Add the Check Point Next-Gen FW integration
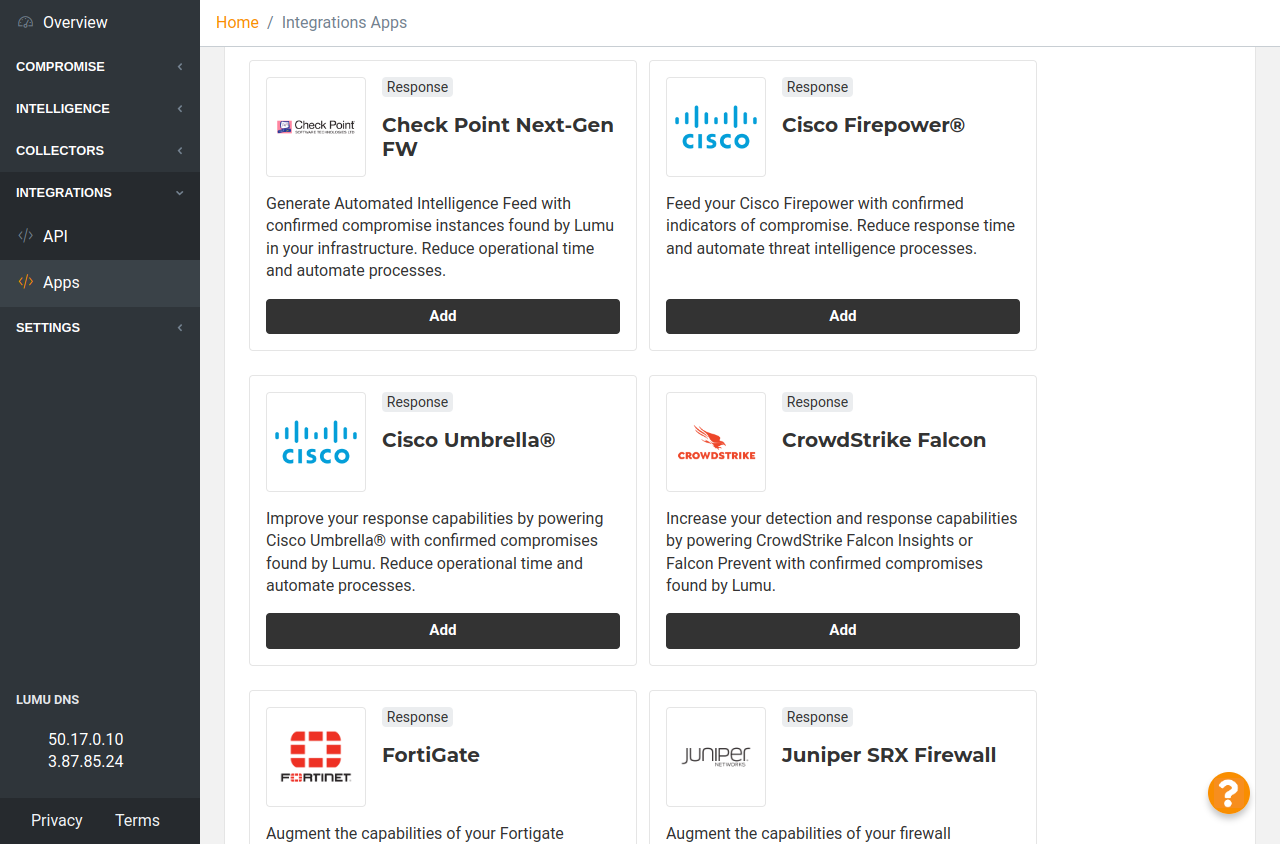 [443, 316]
